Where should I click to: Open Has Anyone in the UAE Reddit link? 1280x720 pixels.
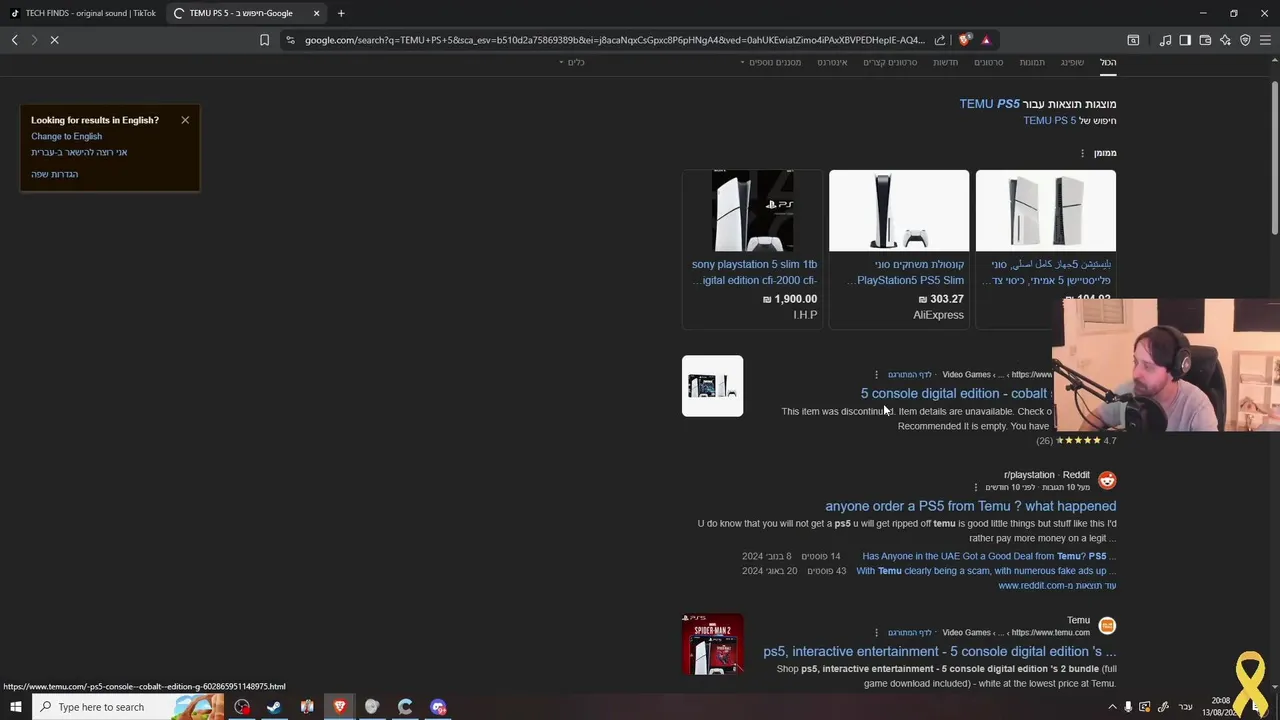[989, 556]
